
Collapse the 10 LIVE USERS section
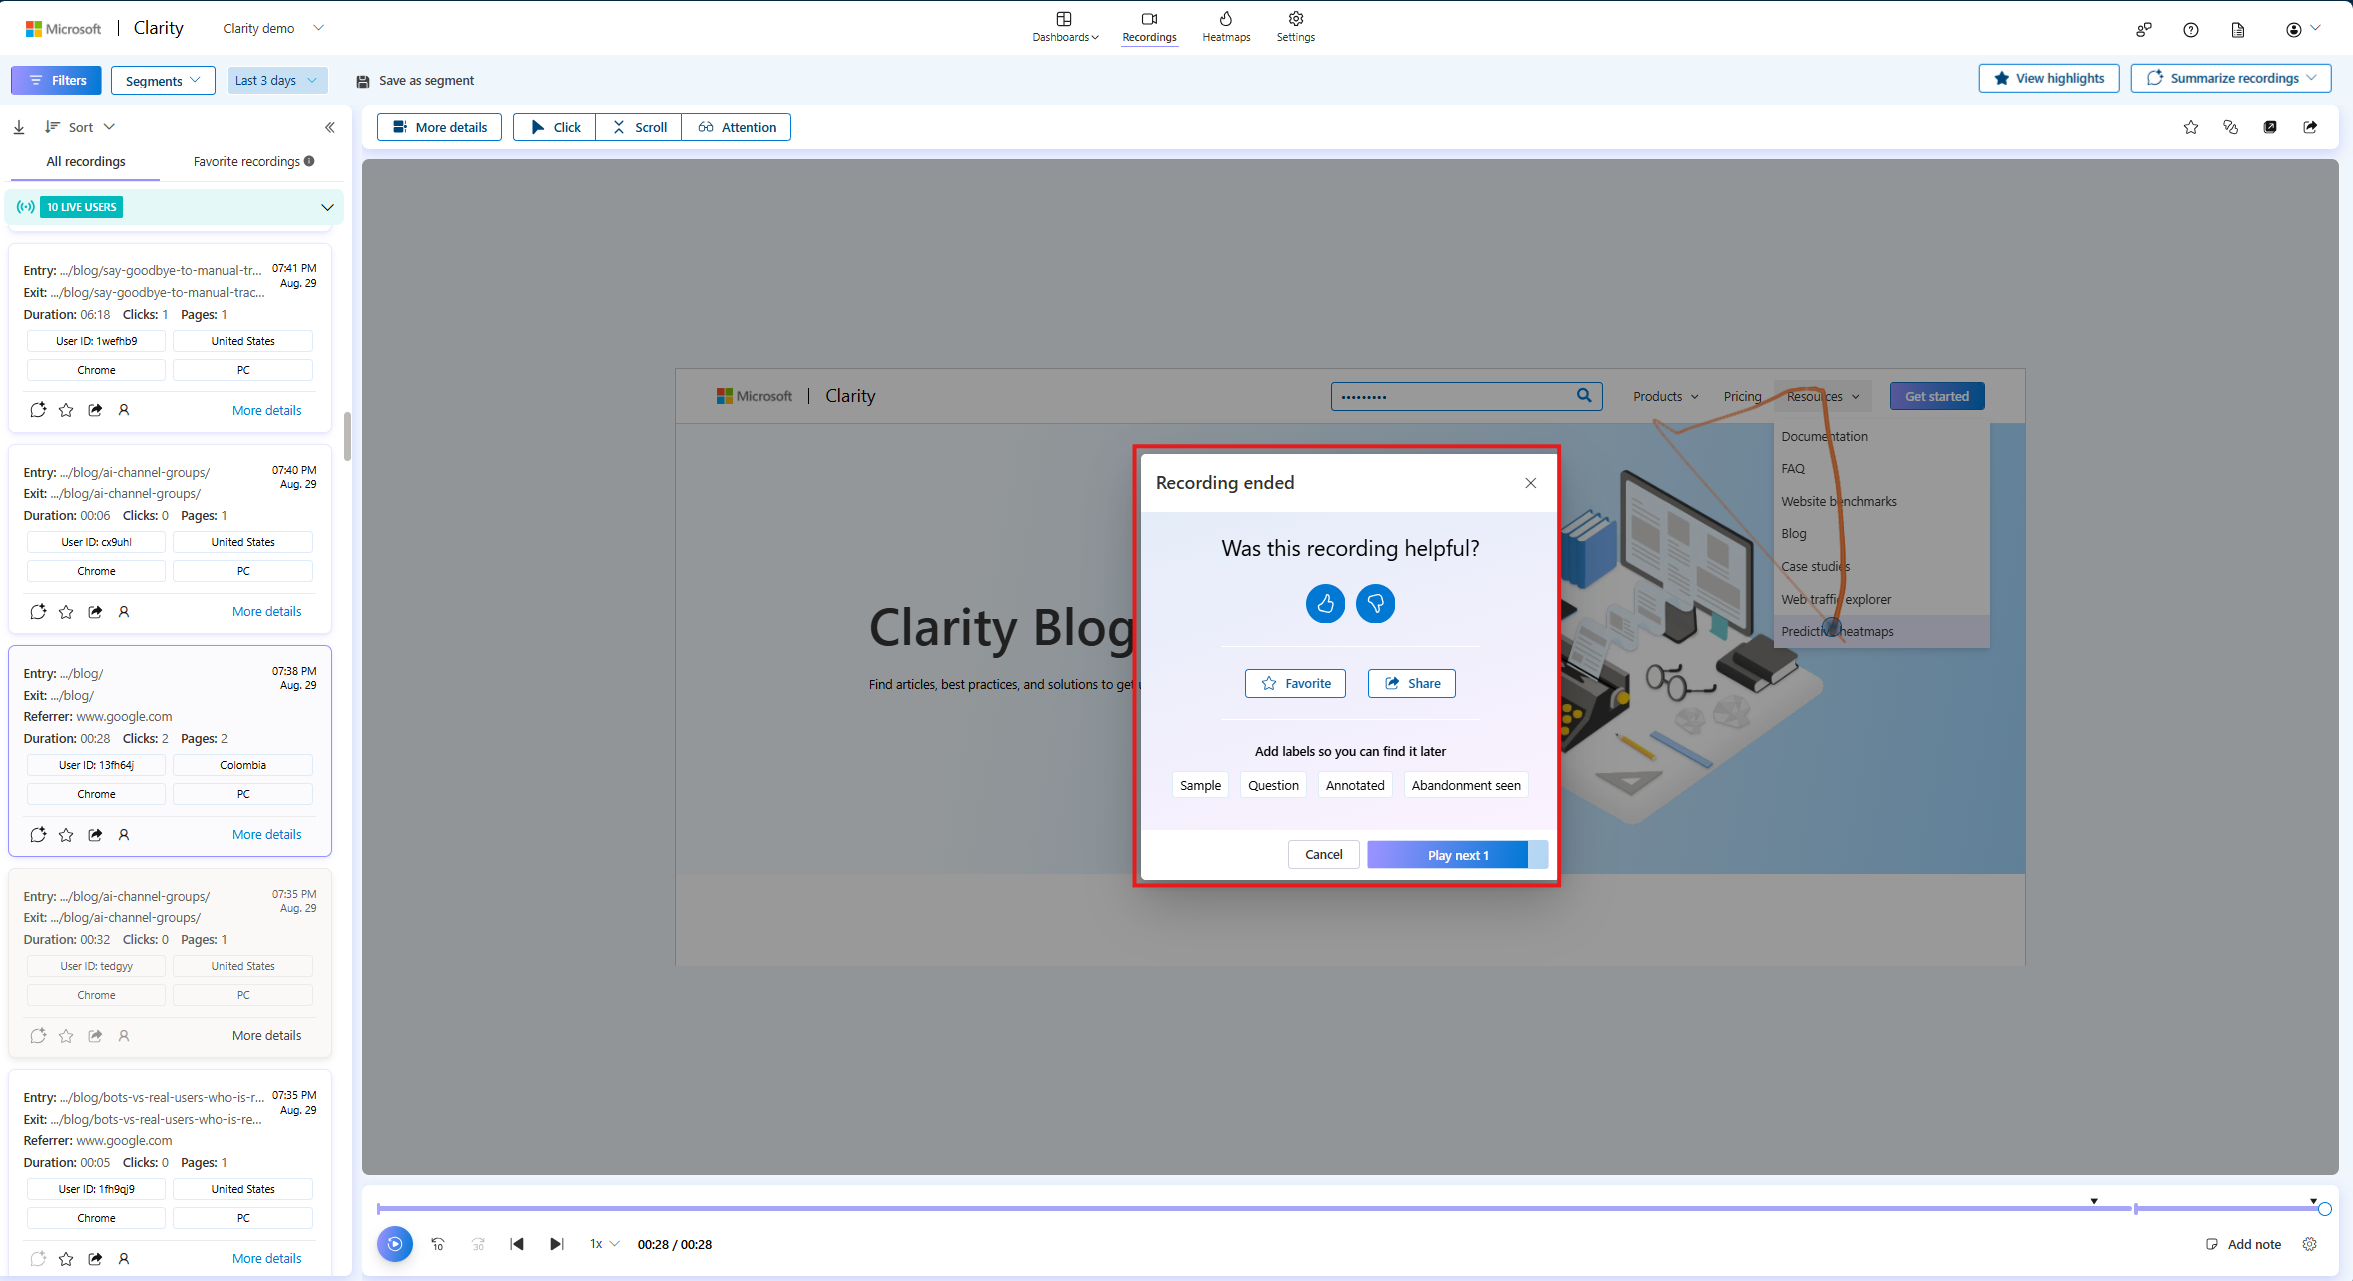coord(328,207)
